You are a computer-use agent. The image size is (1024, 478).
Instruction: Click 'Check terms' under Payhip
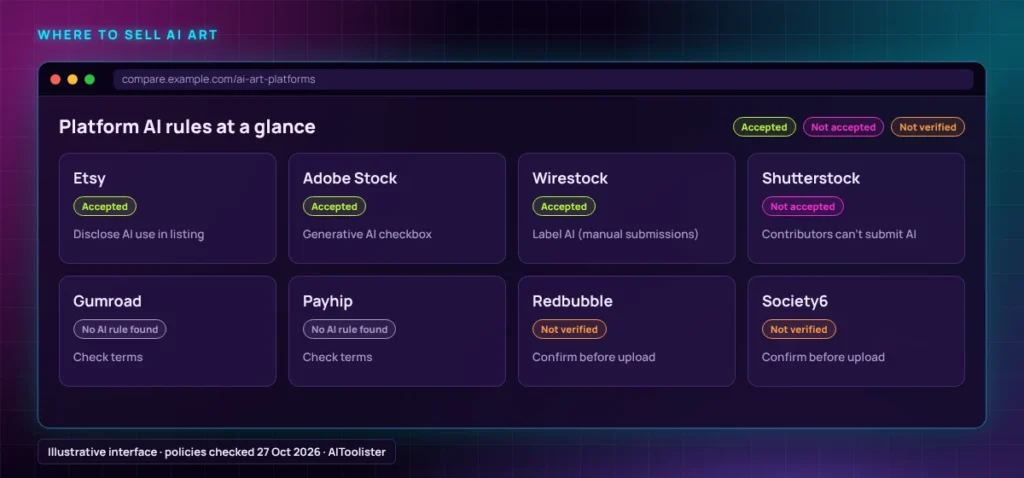pyautogui.click(x=337, y=357)
